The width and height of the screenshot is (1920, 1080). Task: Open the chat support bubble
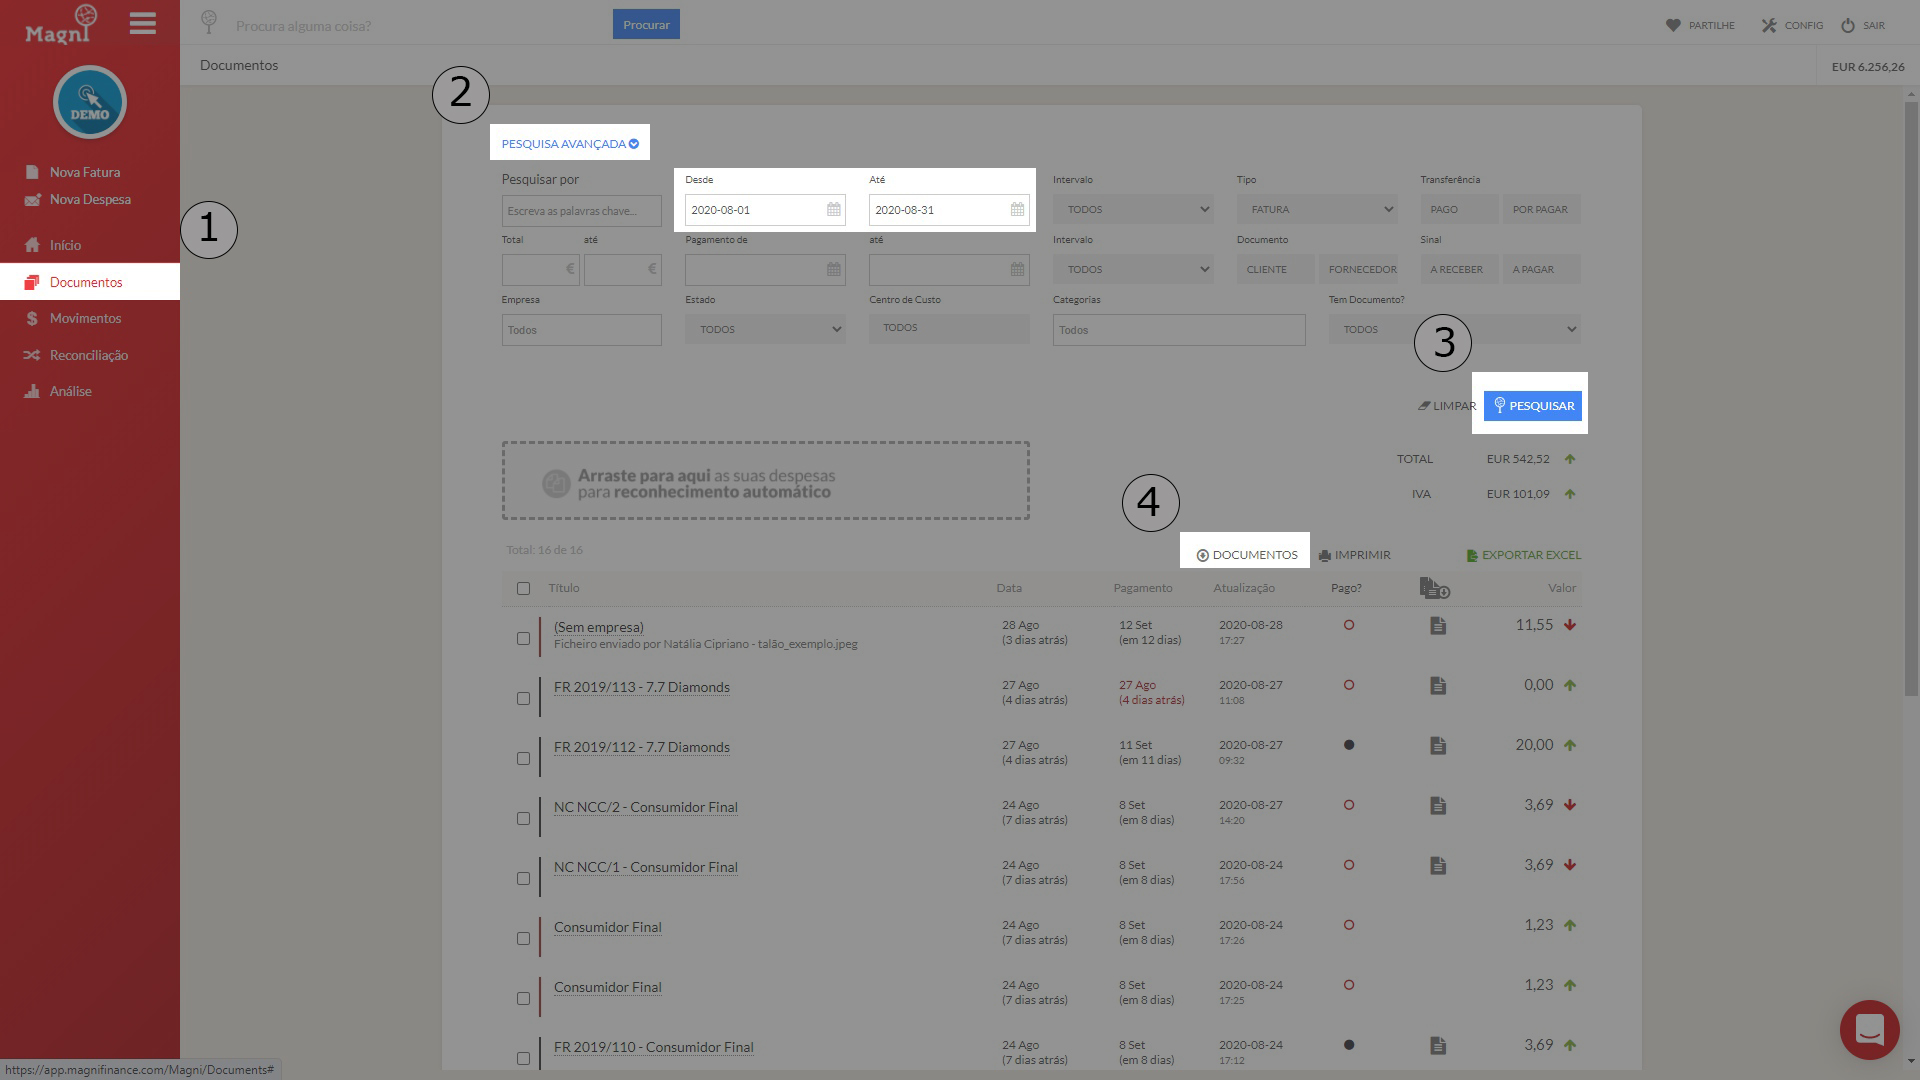[x=1869, y=1029]
